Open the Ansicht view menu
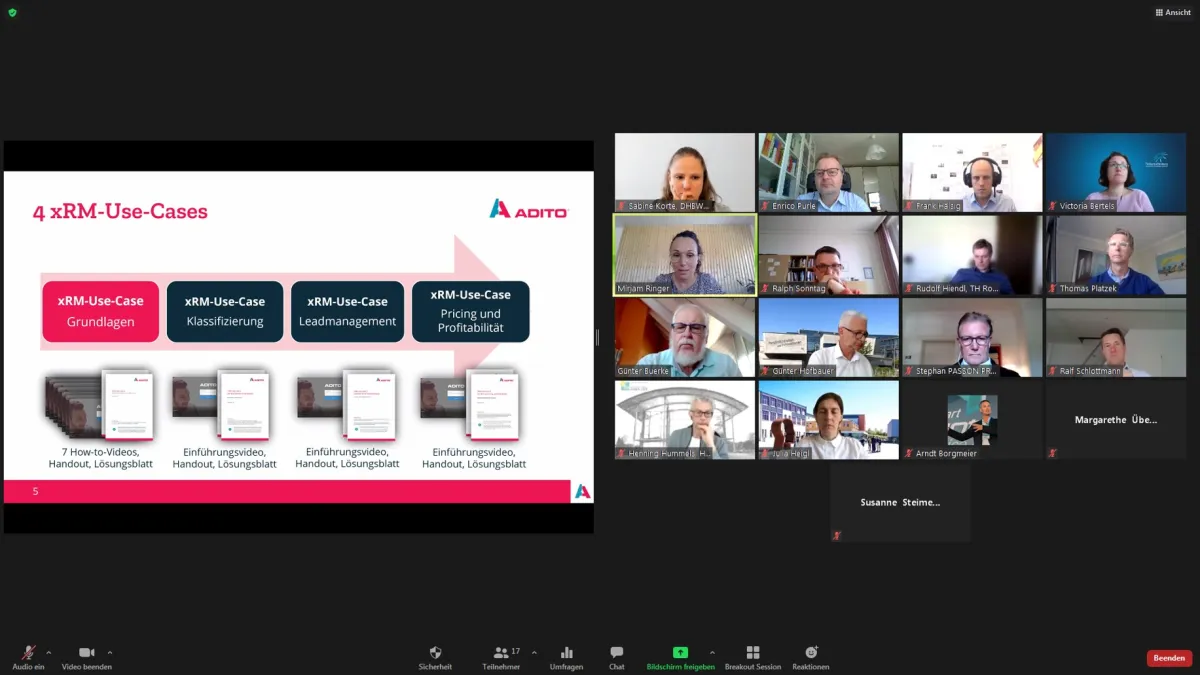 1173,12
